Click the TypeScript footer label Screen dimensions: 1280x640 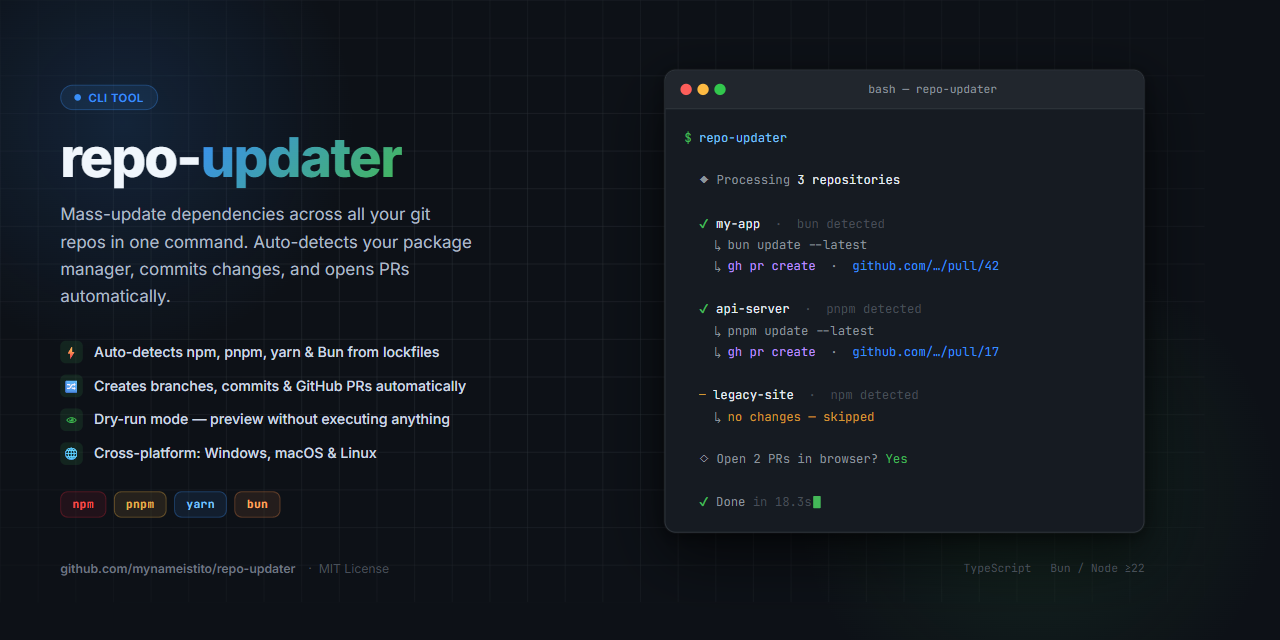tap(997, 568)
